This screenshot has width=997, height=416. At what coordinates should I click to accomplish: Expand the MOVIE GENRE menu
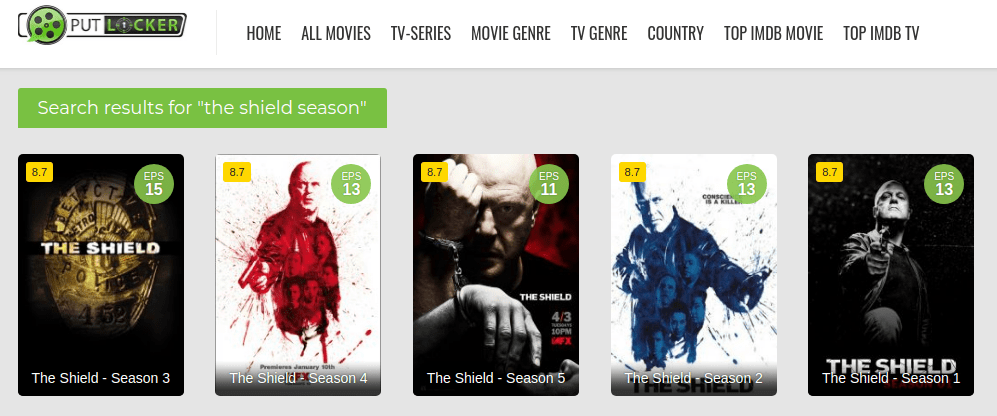pyautogui.click(x=511, y=33)
